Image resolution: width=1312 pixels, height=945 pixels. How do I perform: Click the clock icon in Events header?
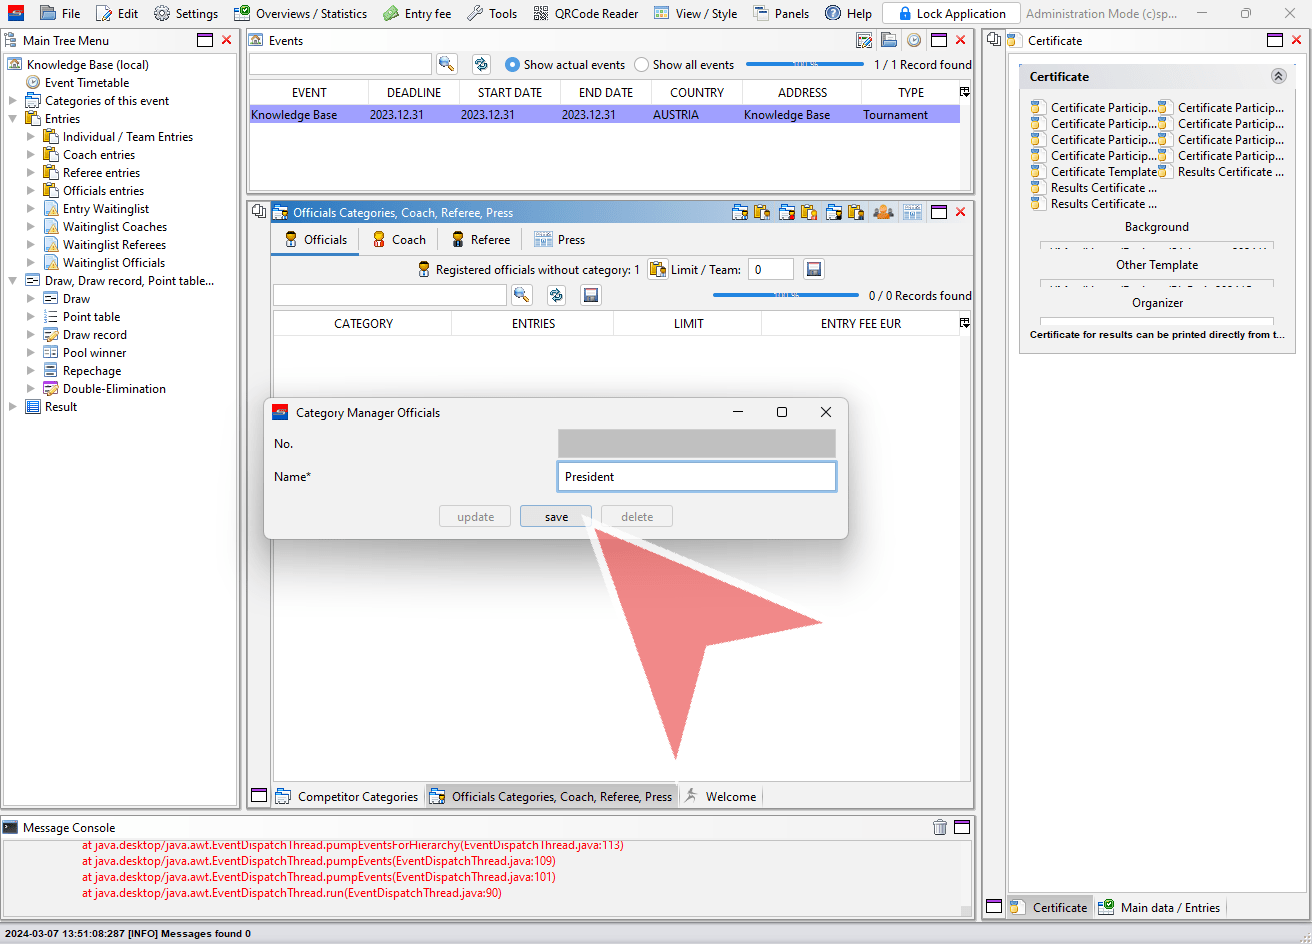914,40
